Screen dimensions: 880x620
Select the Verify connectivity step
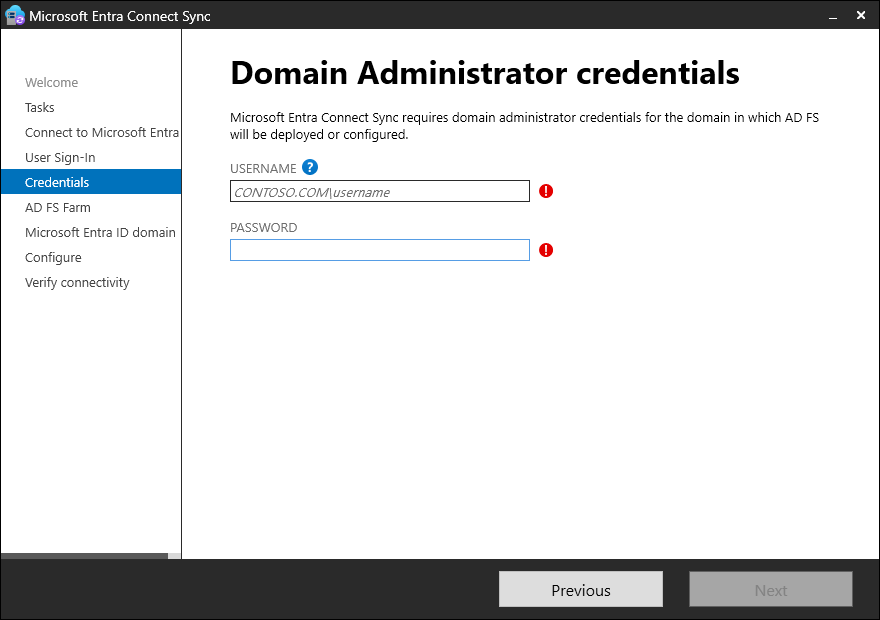point(77,282)
